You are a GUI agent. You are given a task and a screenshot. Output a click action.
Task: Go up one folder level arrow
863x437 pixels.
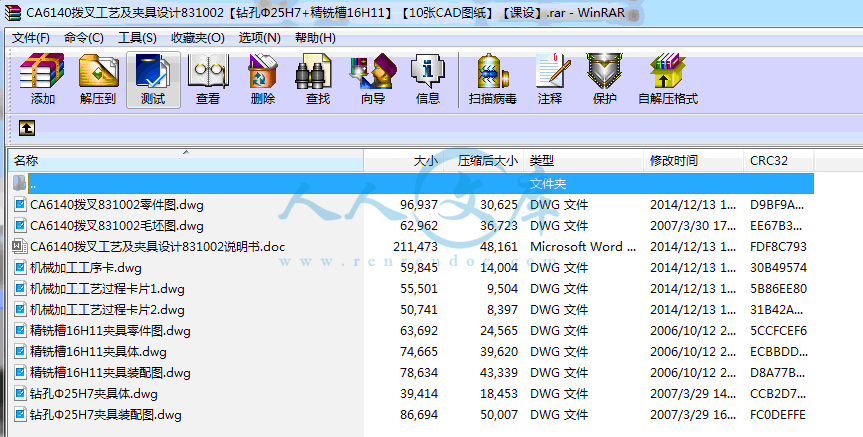(x=27, y=128)
